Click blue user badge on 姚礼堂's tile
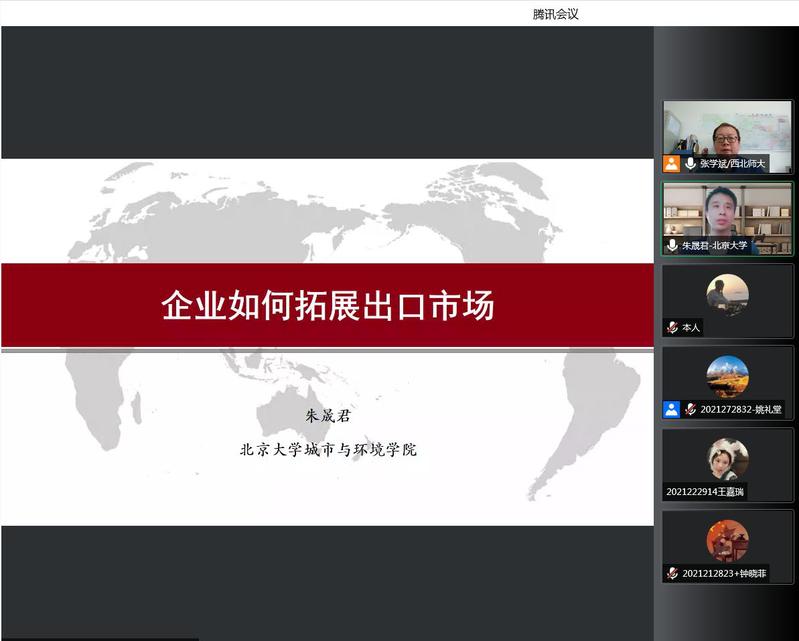This screenshot has width=799, height=641. click(x=672, y=409)
